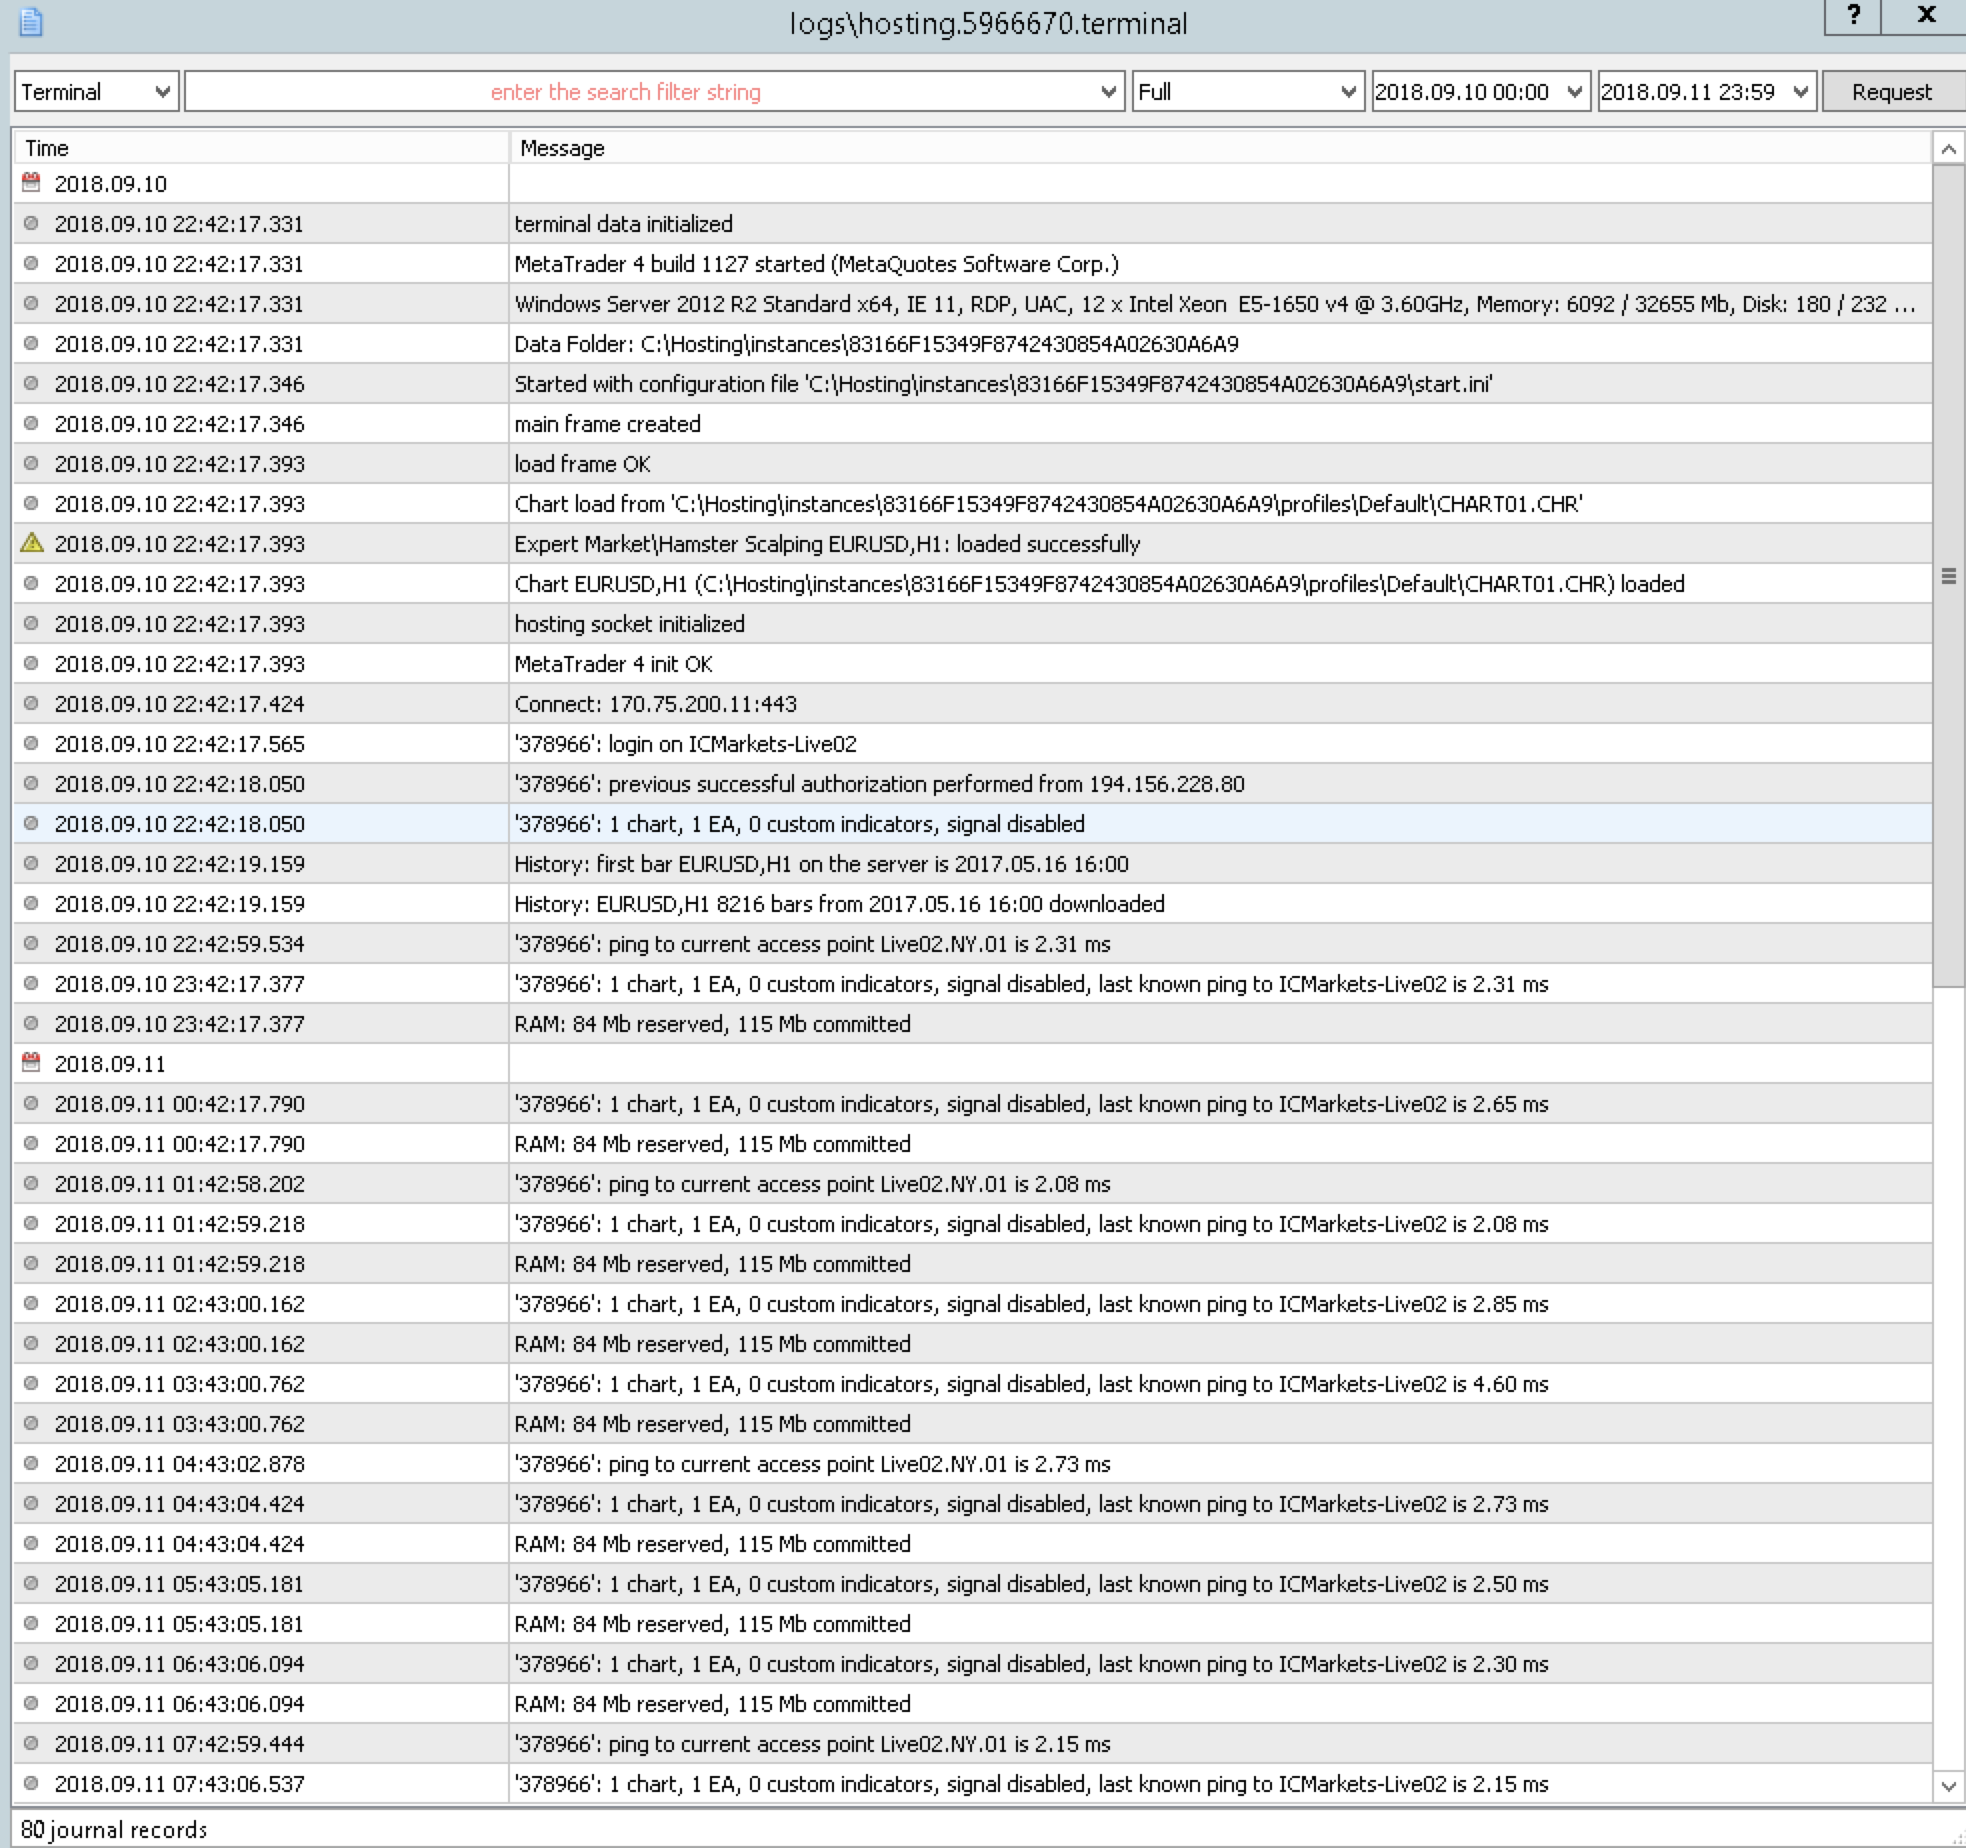
Task: Select 'Chart load from' message row
Action: click(972, 503)
